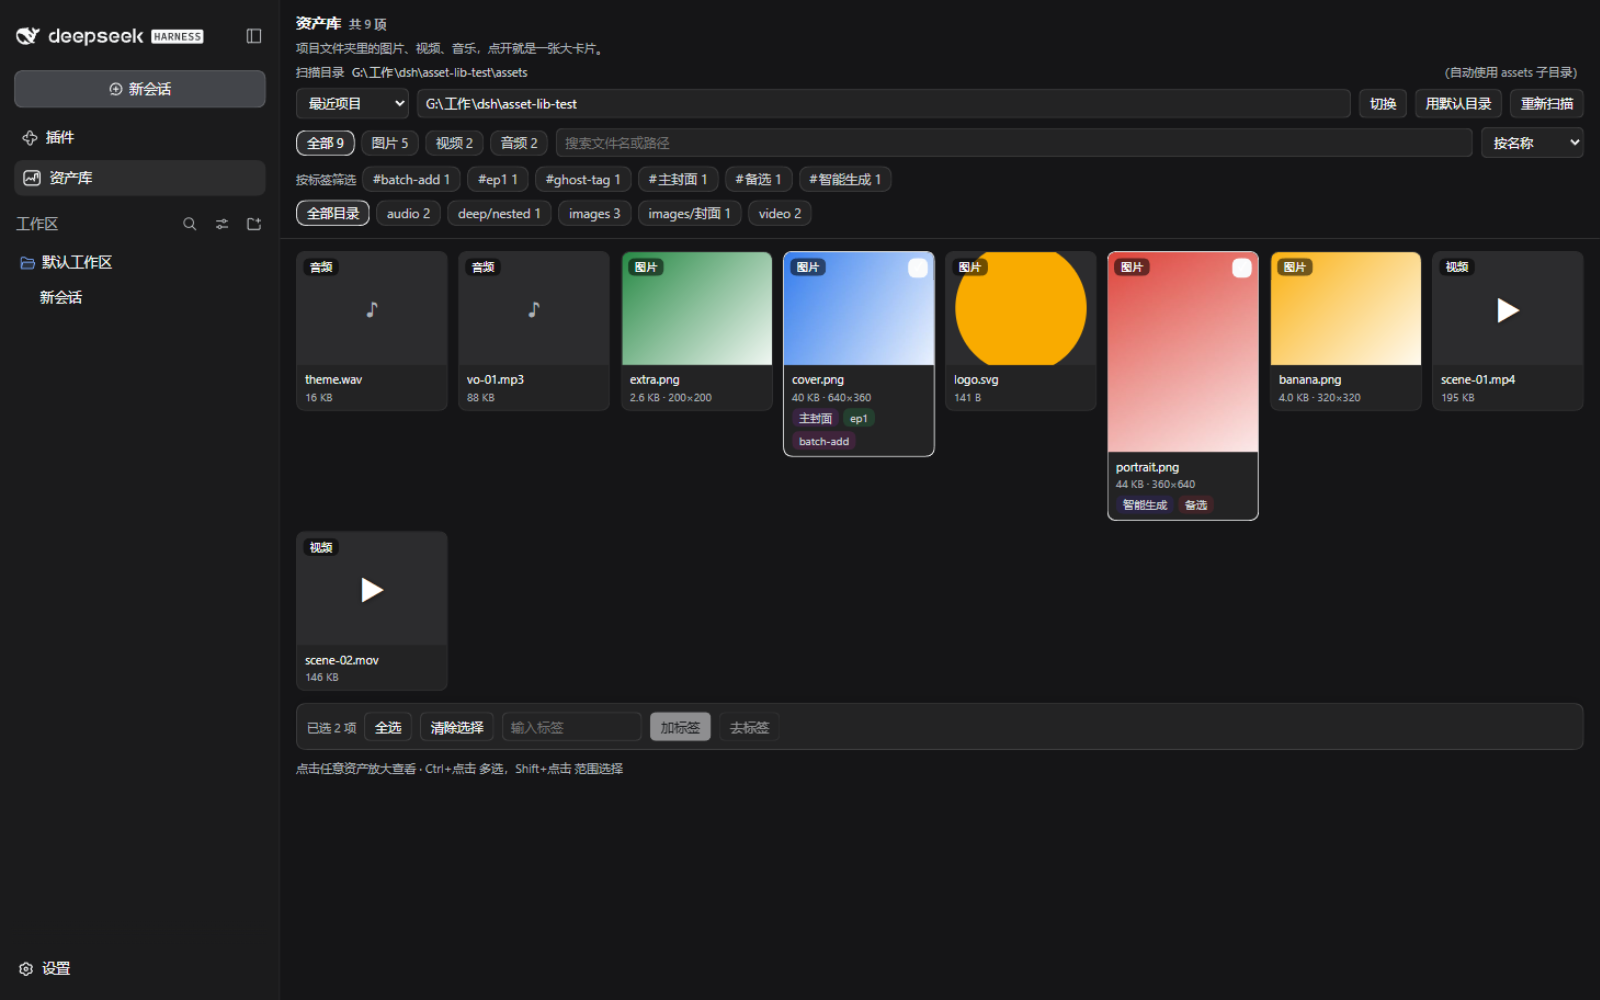The width and height of the screenshot is (1600, 1000).
Task: Play scene-01.mp4 video
Action: (x=1508, y=310)
